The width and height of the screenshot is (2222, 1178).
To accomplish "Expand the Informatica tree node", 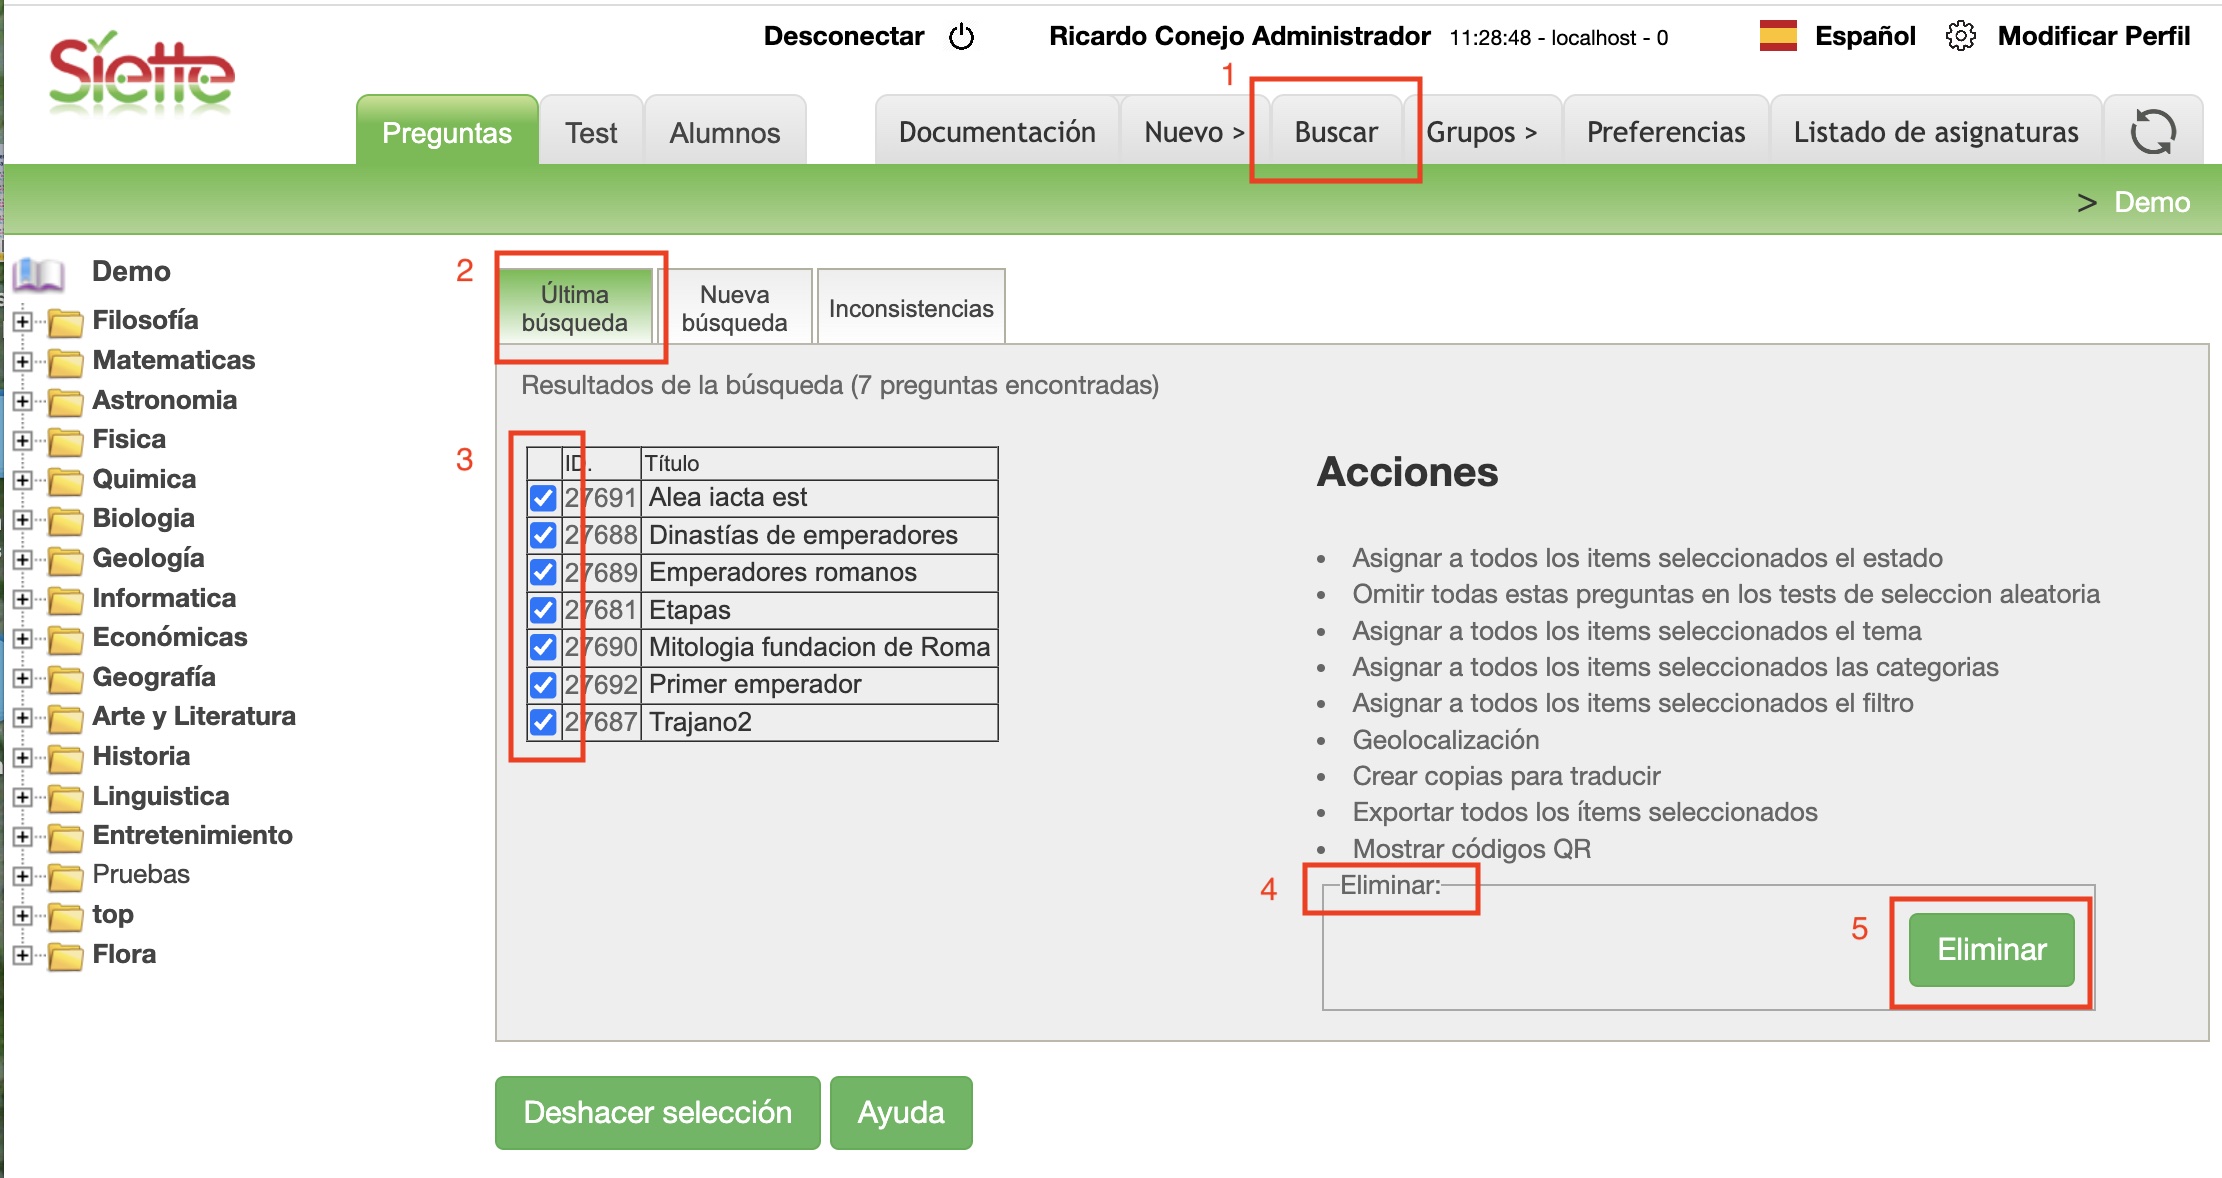I will click(x=22, y=600).
